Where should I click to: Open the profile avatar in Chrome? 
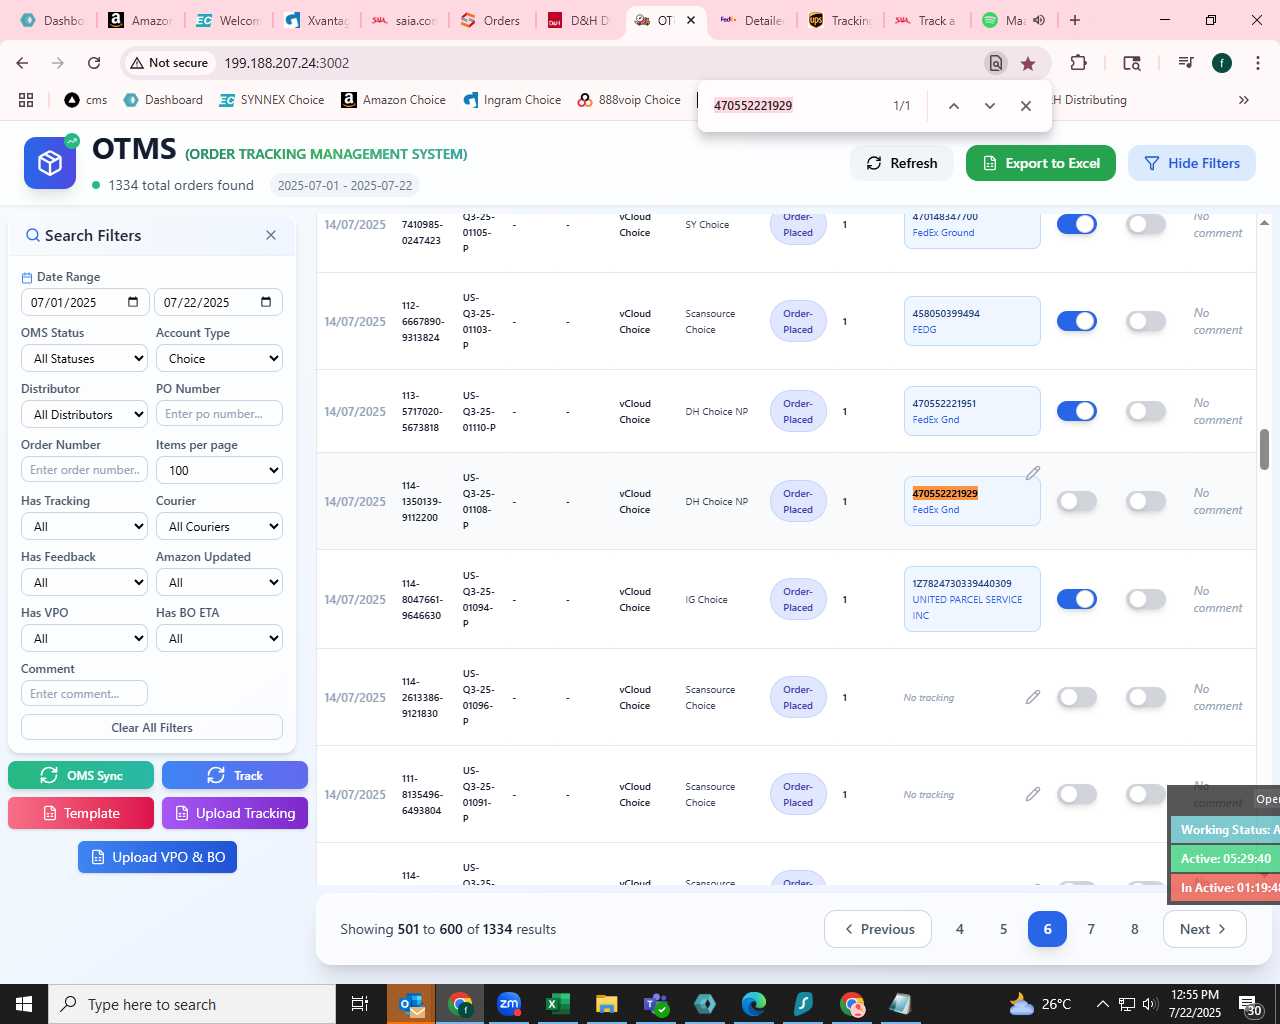[1222, 63]
